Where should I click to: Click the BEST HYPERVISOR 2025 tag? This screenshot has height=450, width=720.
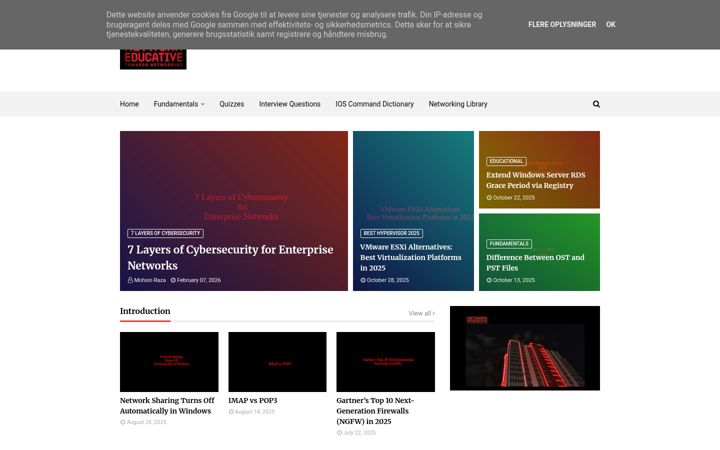391,233
